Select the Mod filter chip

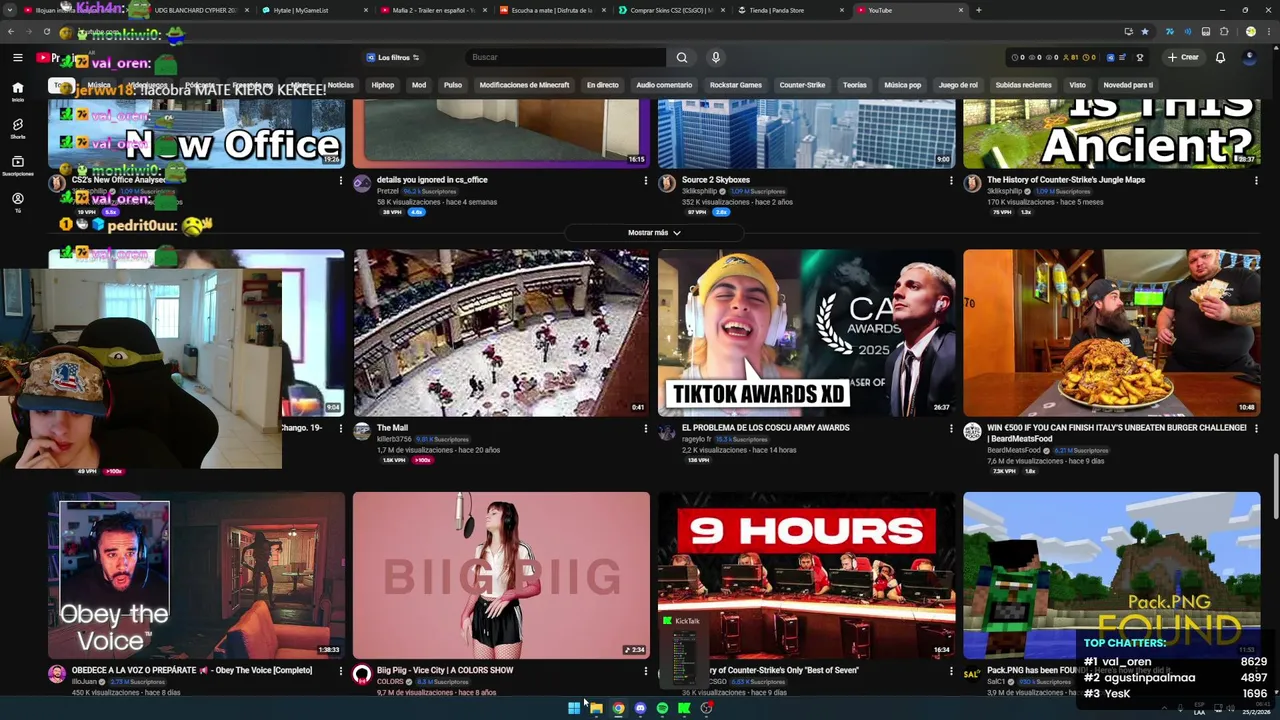pos(419,85)
